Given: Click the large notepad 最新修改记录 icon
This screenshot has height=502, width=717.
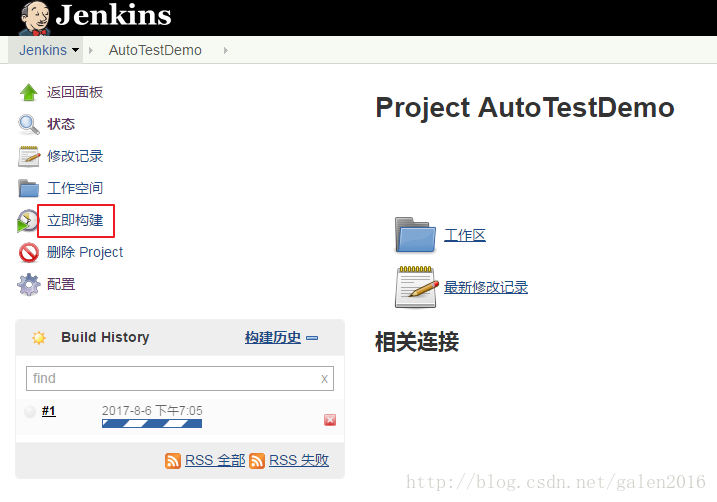Looking at the screenshot, I should click(415, 287).
